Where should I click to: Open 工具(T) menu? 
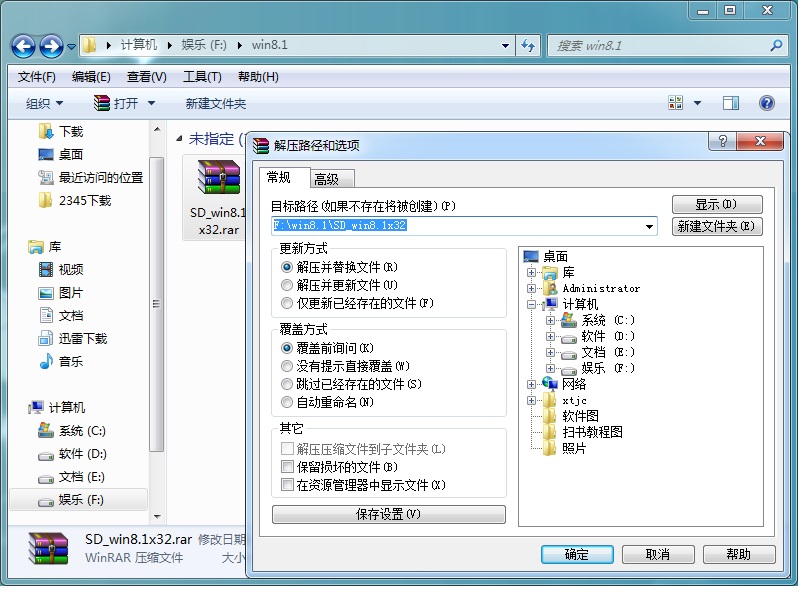(x=202, y=77)
